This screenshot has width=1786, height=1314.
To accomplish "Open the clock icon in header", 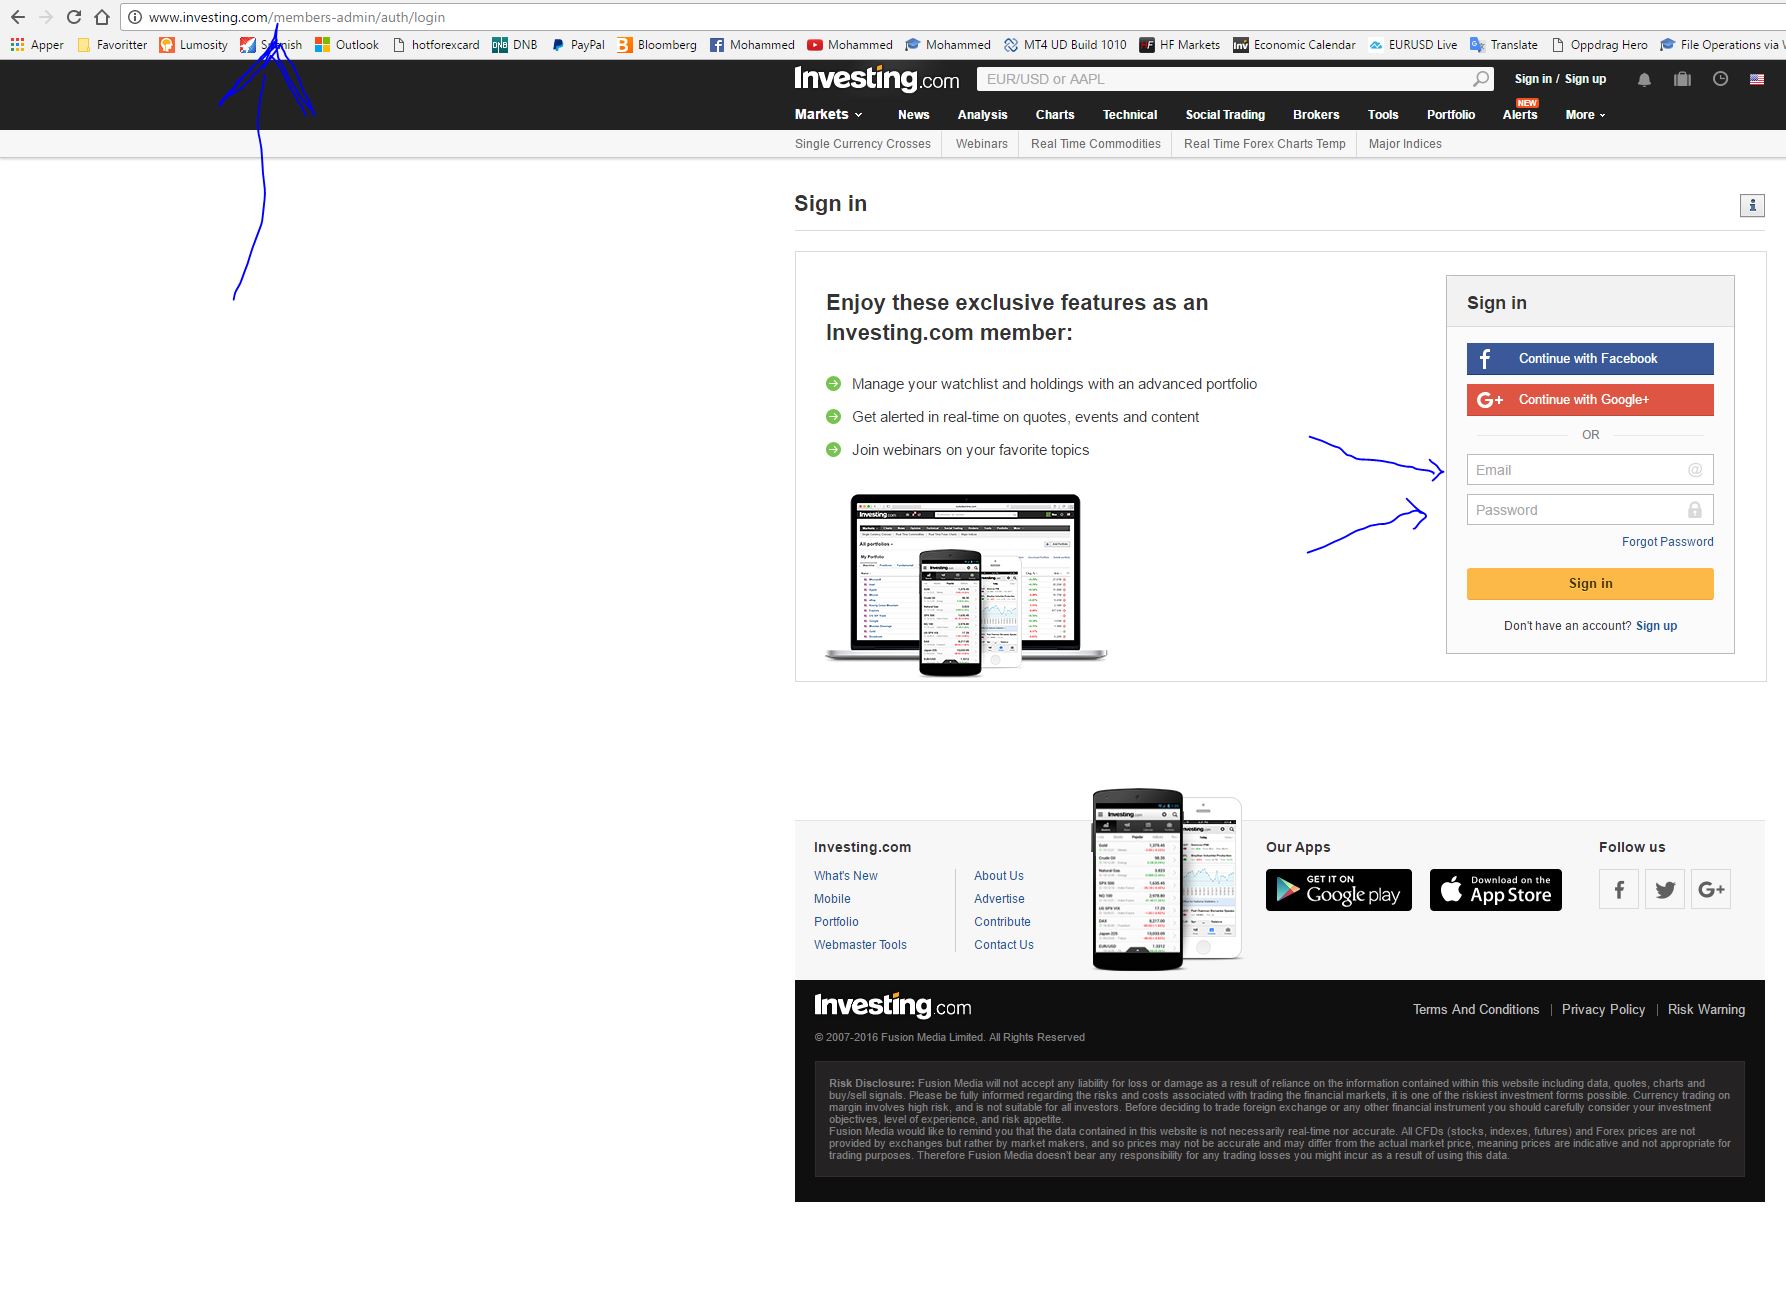I will pyautogui.click(x=1720, y=79).
